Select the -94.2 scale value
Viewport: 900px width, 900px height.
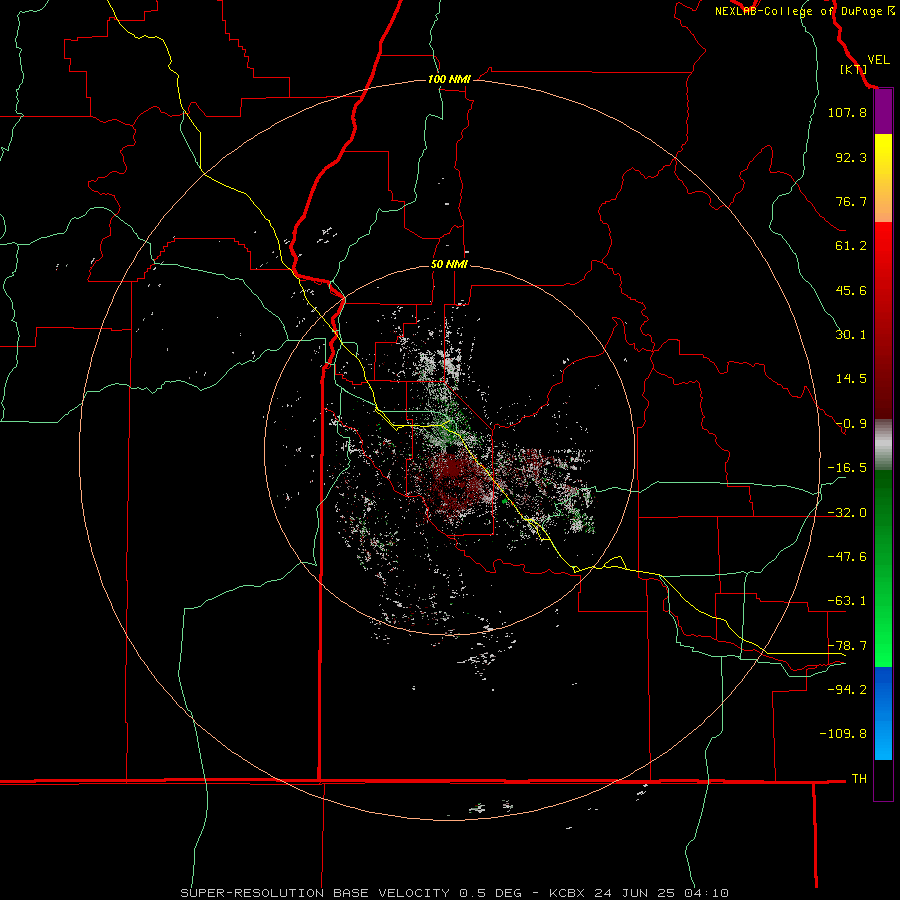coord(847,689)
